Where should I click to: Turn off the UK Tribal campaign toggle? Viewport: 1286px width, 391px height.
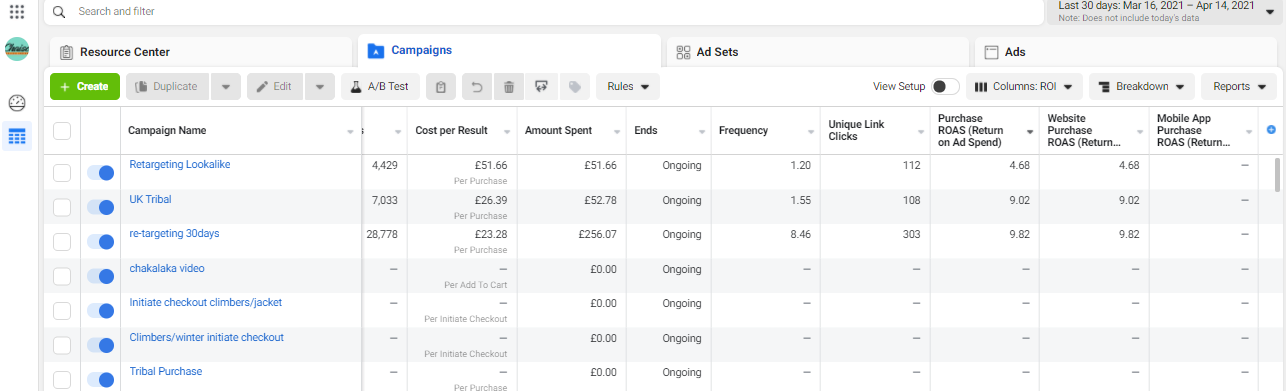click(x=100, y=208)
